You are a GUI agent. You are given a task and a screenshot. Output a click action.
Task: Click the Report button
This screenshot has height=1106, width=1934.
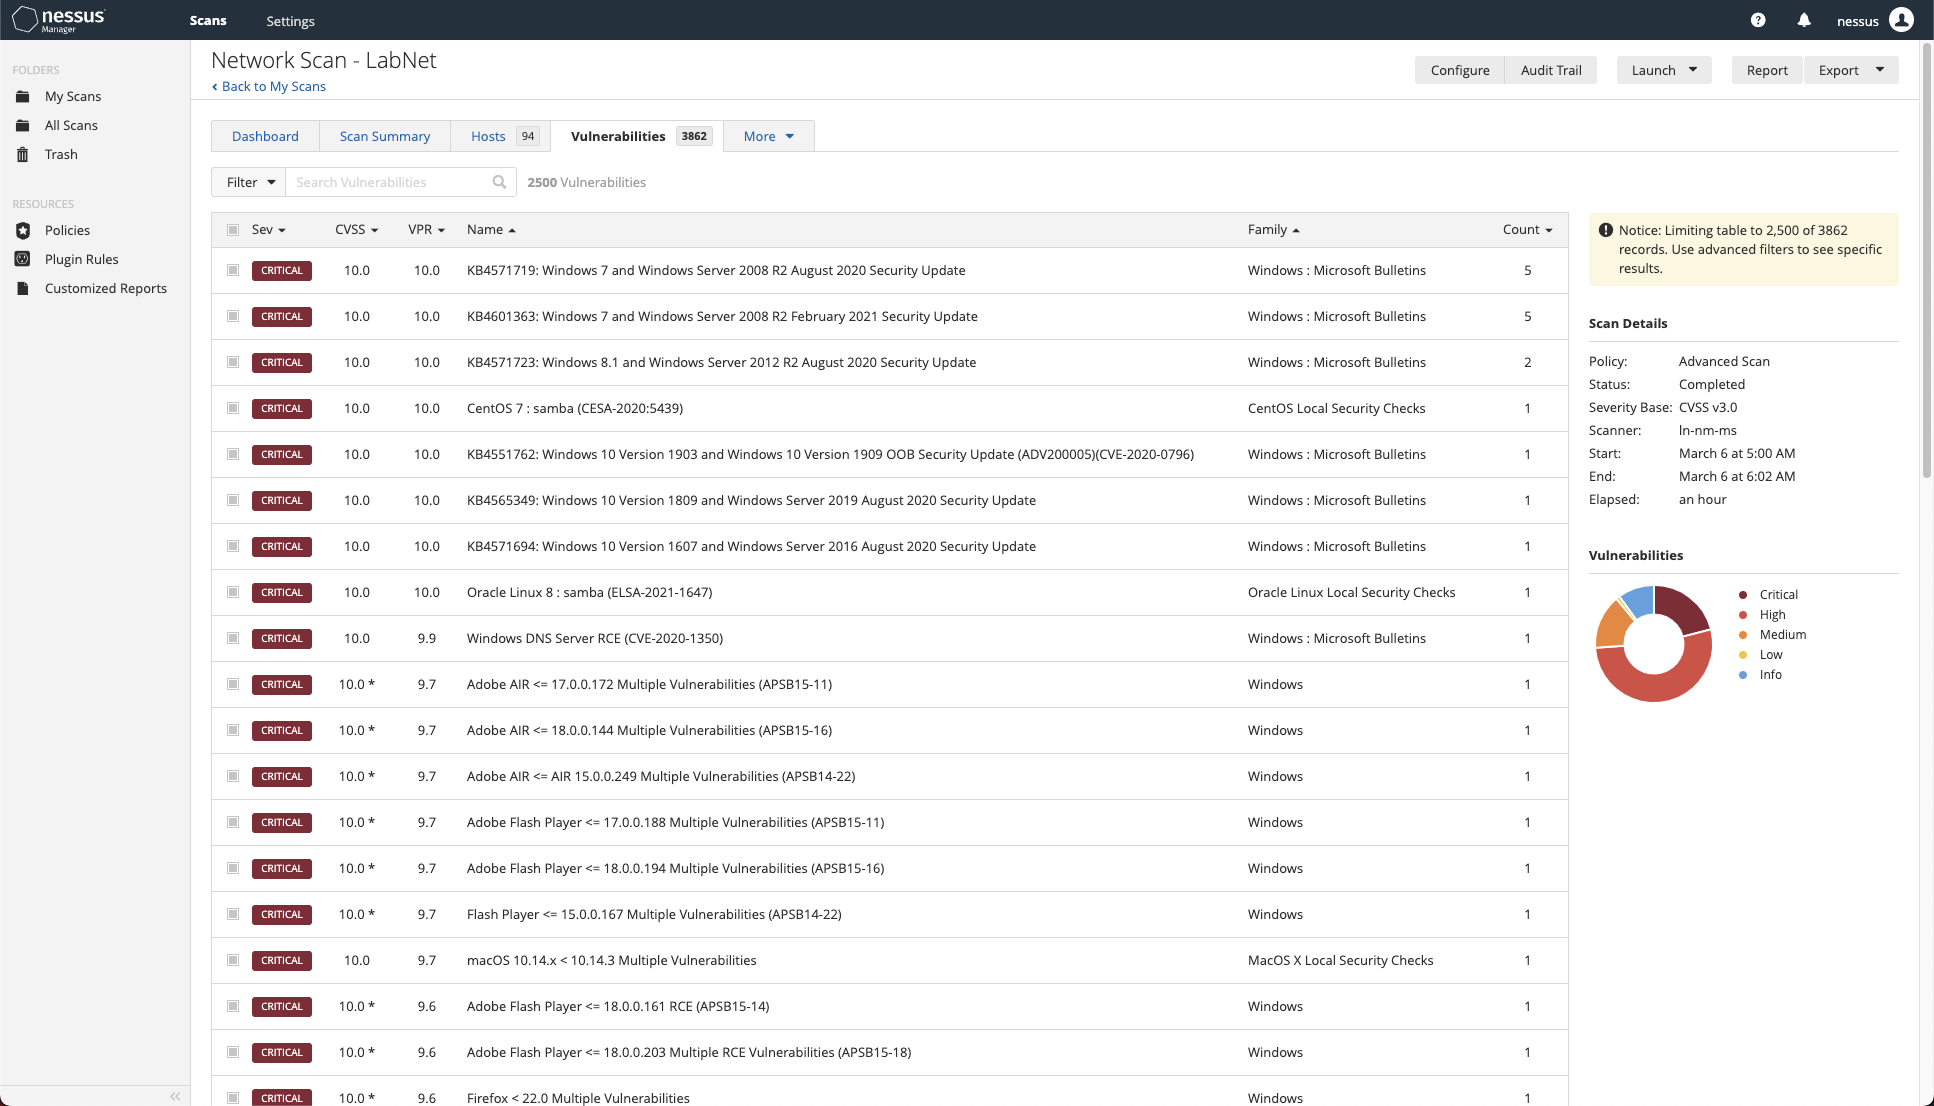click(x=1767, y=70)
